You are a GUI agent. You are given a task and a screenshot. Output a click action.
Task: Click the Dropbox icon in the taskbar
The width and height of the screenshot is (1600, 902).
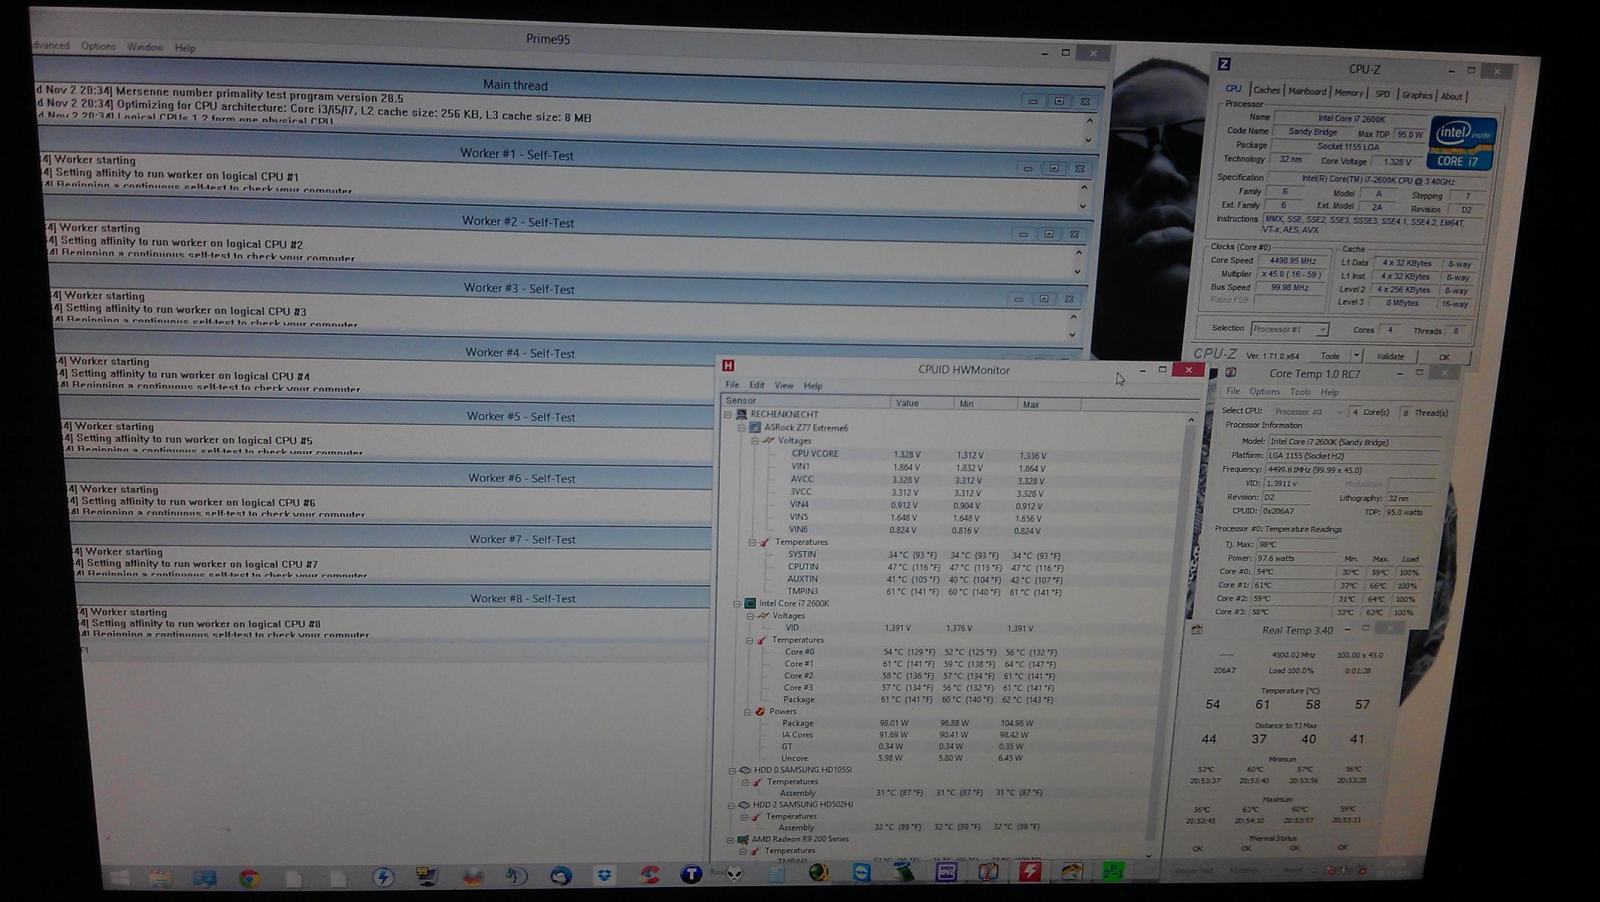click(605, 875)
